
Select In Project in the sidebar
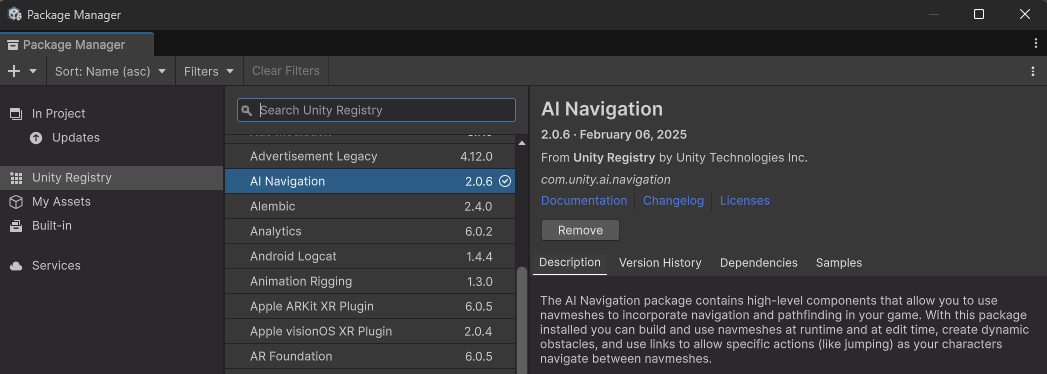112,114
